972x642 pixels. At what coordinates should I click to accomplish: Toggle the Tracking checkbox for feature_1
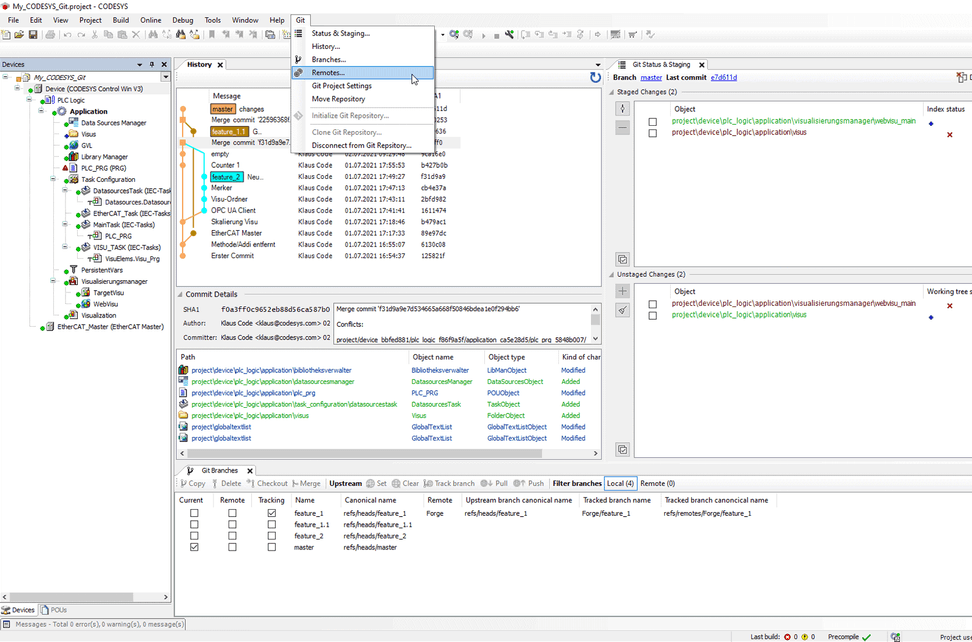tap(272, 513)
